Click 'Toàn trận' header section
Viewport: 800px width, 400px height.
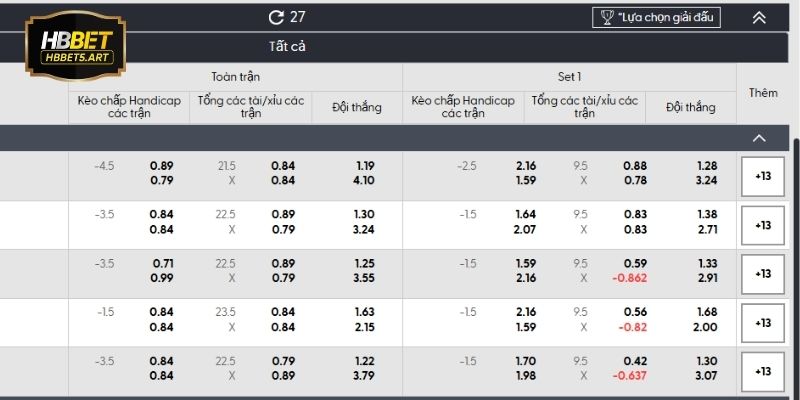click(x=235, y=76)
